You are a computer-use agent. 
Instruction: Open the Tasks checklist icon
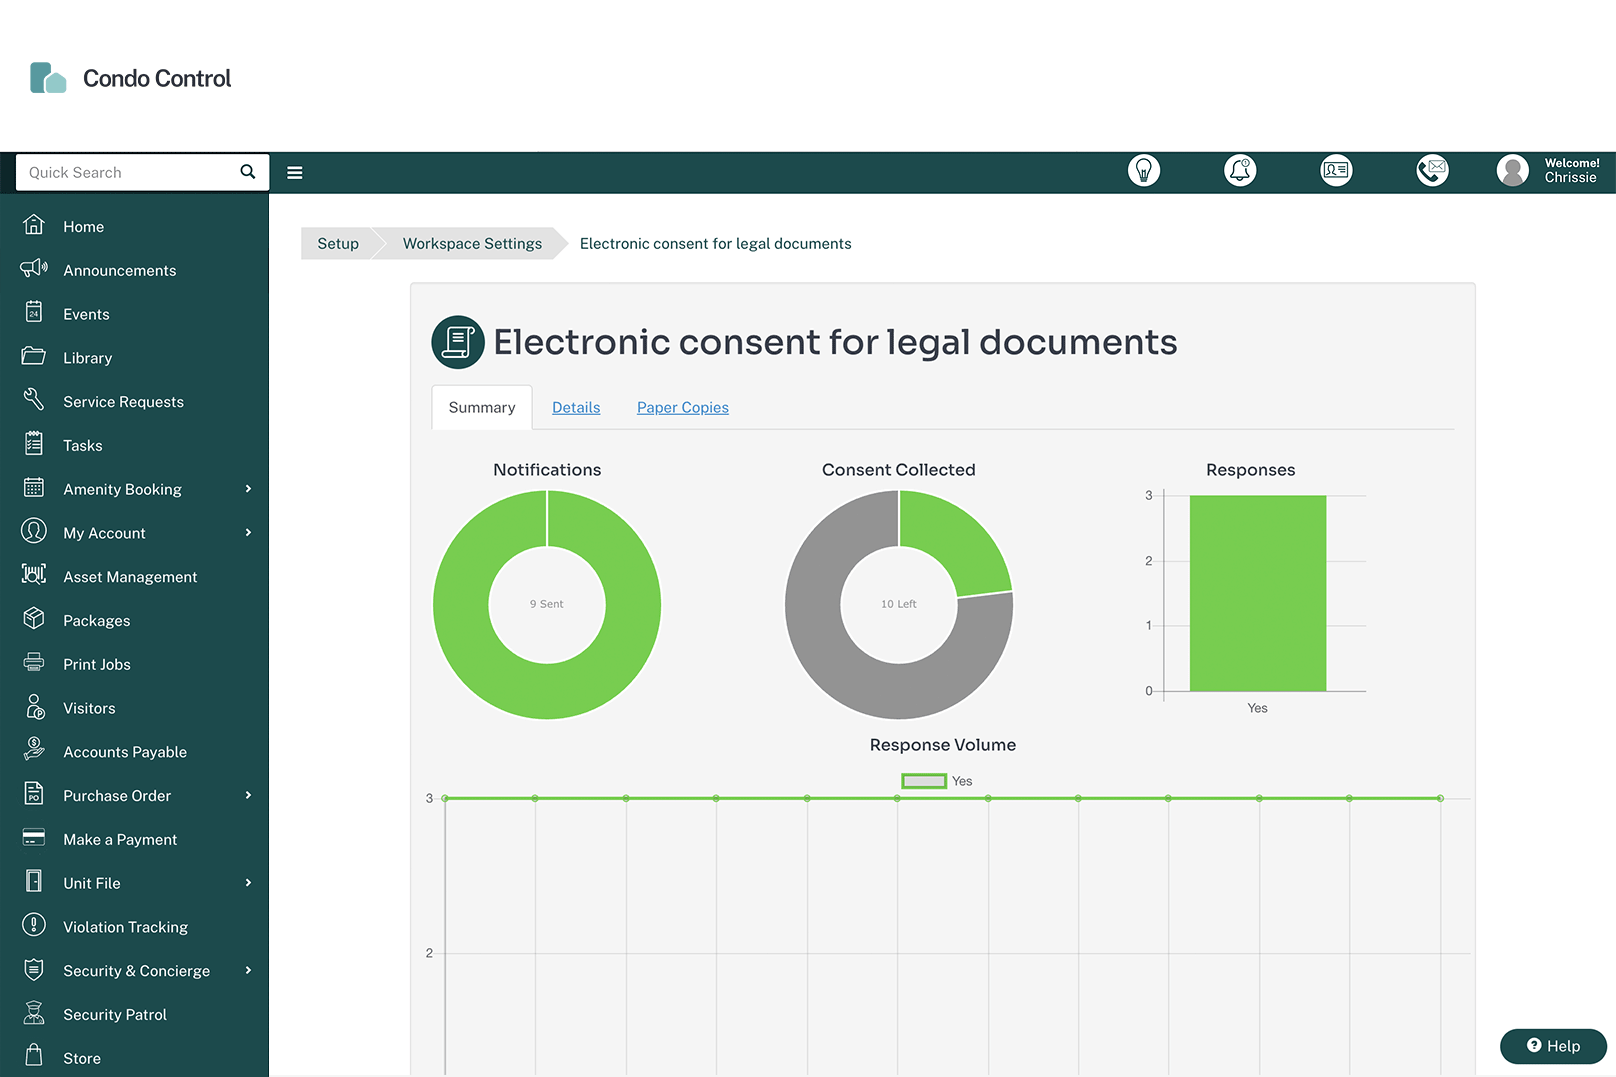[x=34, y=444]
